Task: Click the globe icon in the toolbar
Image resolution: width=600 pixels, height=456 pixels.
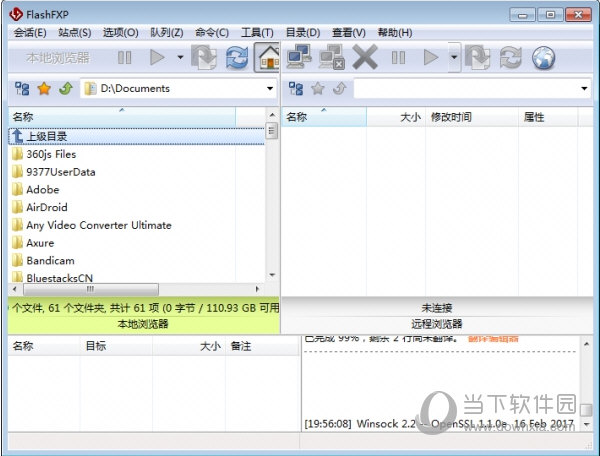Action: click(x=543, y=58)
